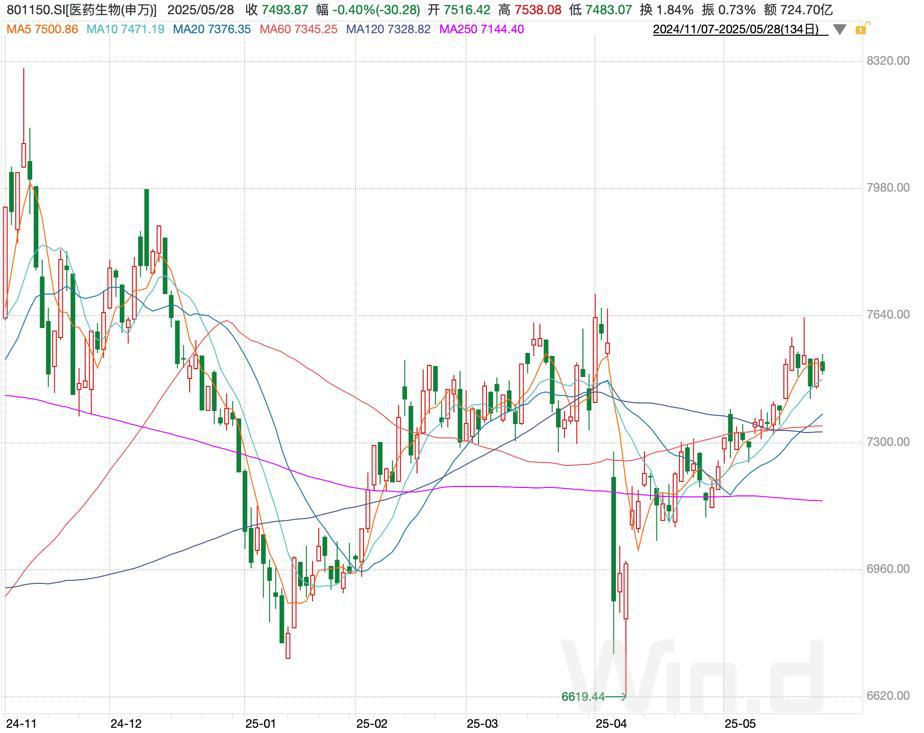Image resolution: width=924 pixels, height=733 pixels.
Task: Expand the date range dropdown triangle
Action: click(840, 29)
